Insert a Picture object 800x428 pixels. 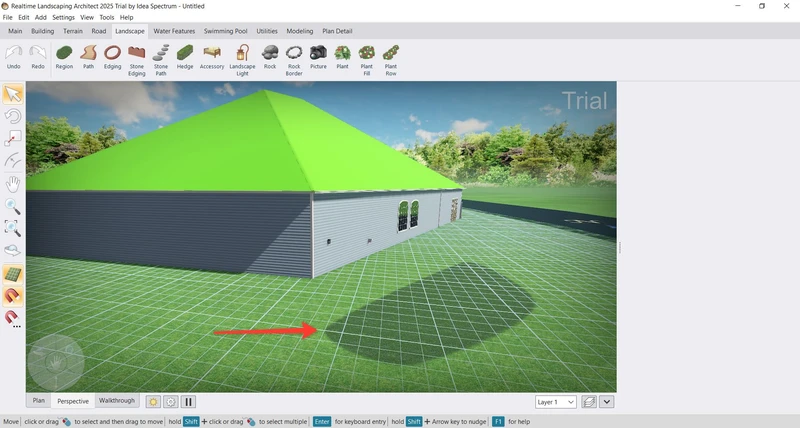[318, 56]
